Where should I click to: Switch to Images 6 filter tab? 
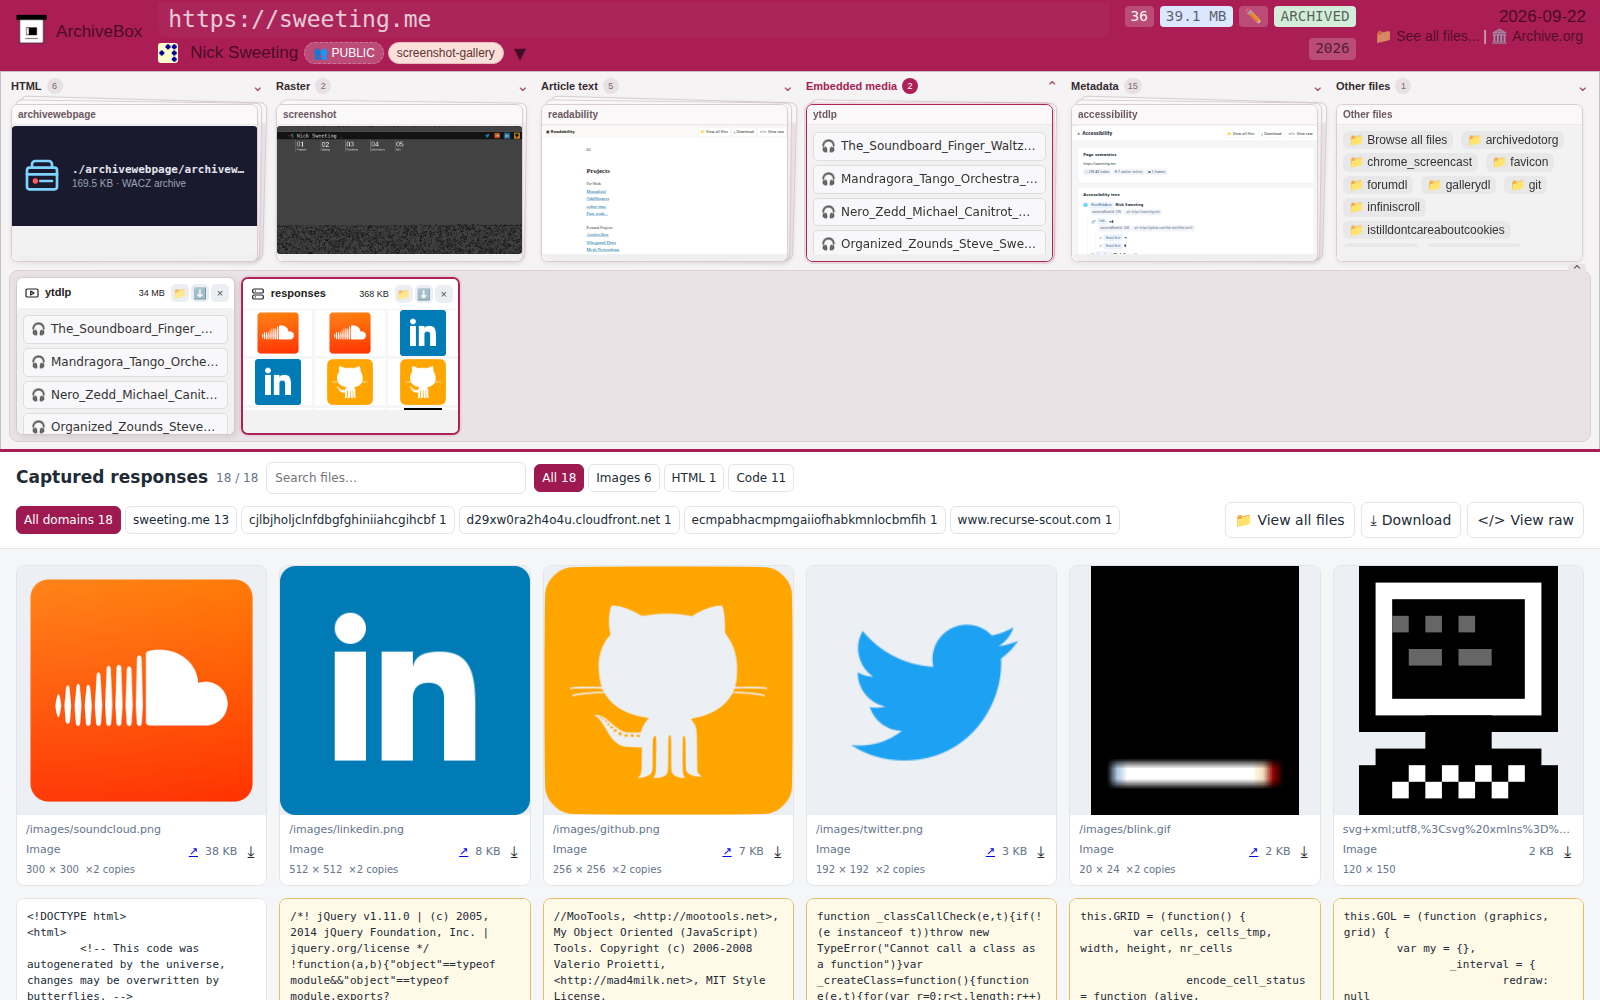tap(624, 478)
